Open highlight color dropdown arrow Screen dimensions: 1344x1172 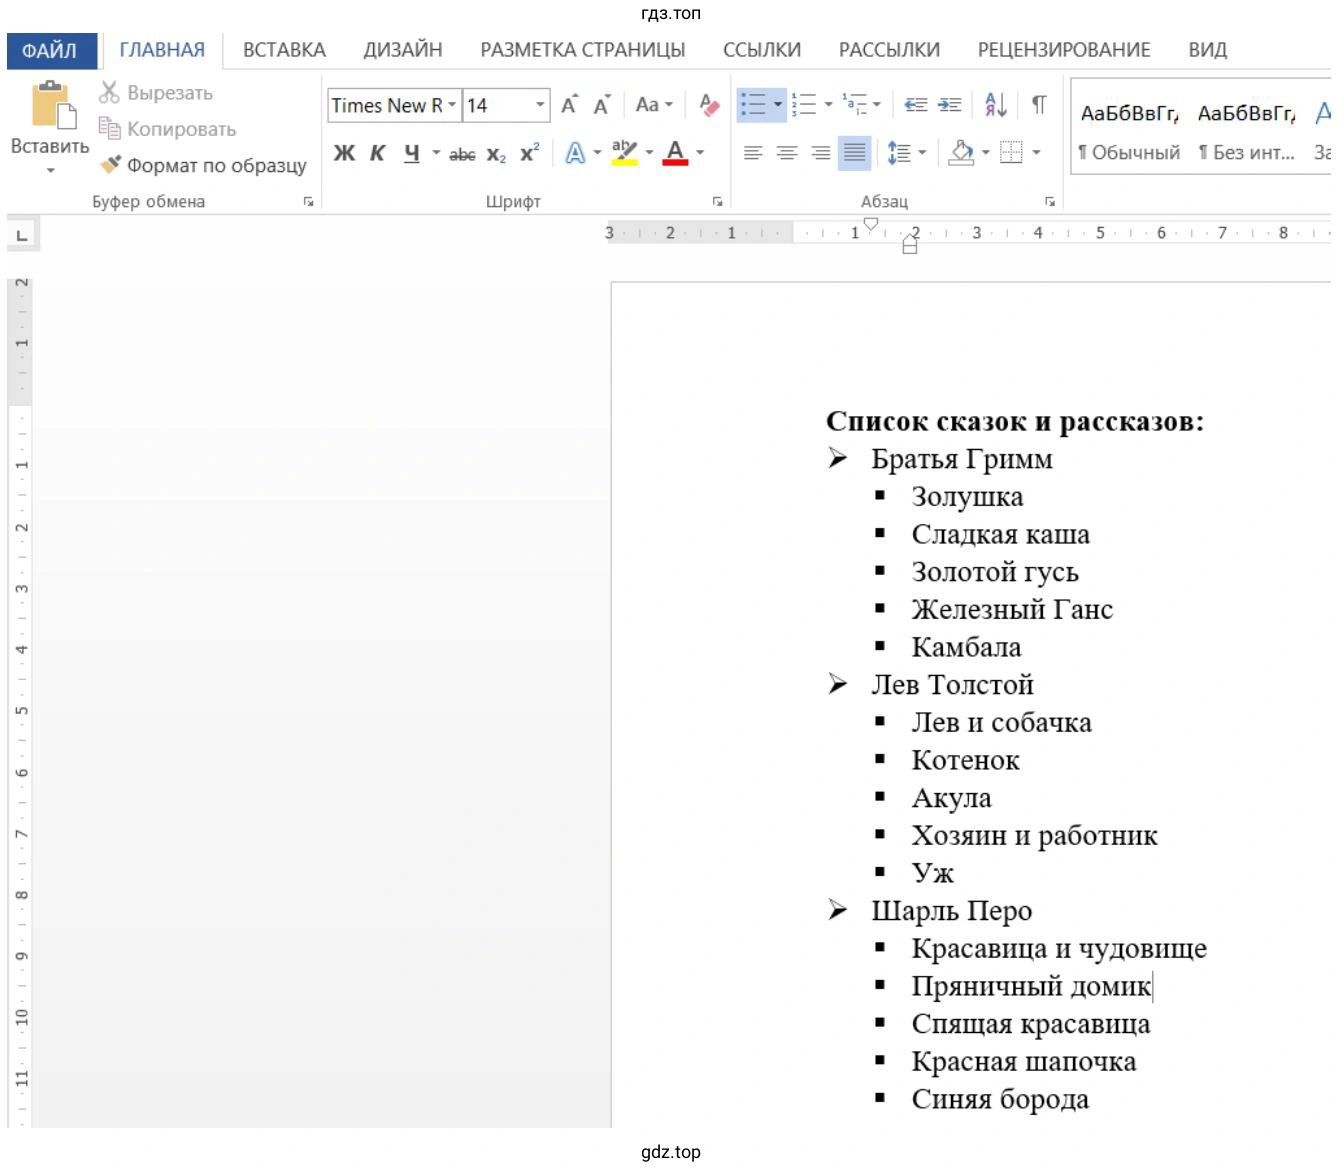point(649,153)
